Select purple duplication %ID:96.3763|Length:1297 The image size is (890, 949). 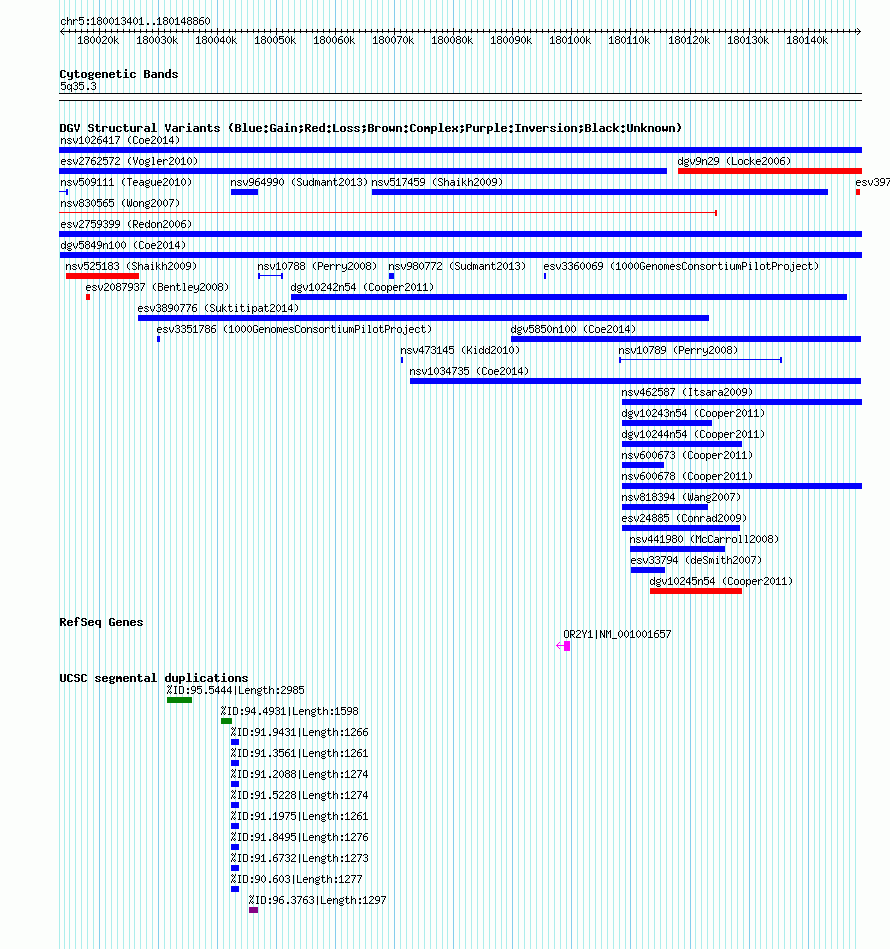point(254,910)
